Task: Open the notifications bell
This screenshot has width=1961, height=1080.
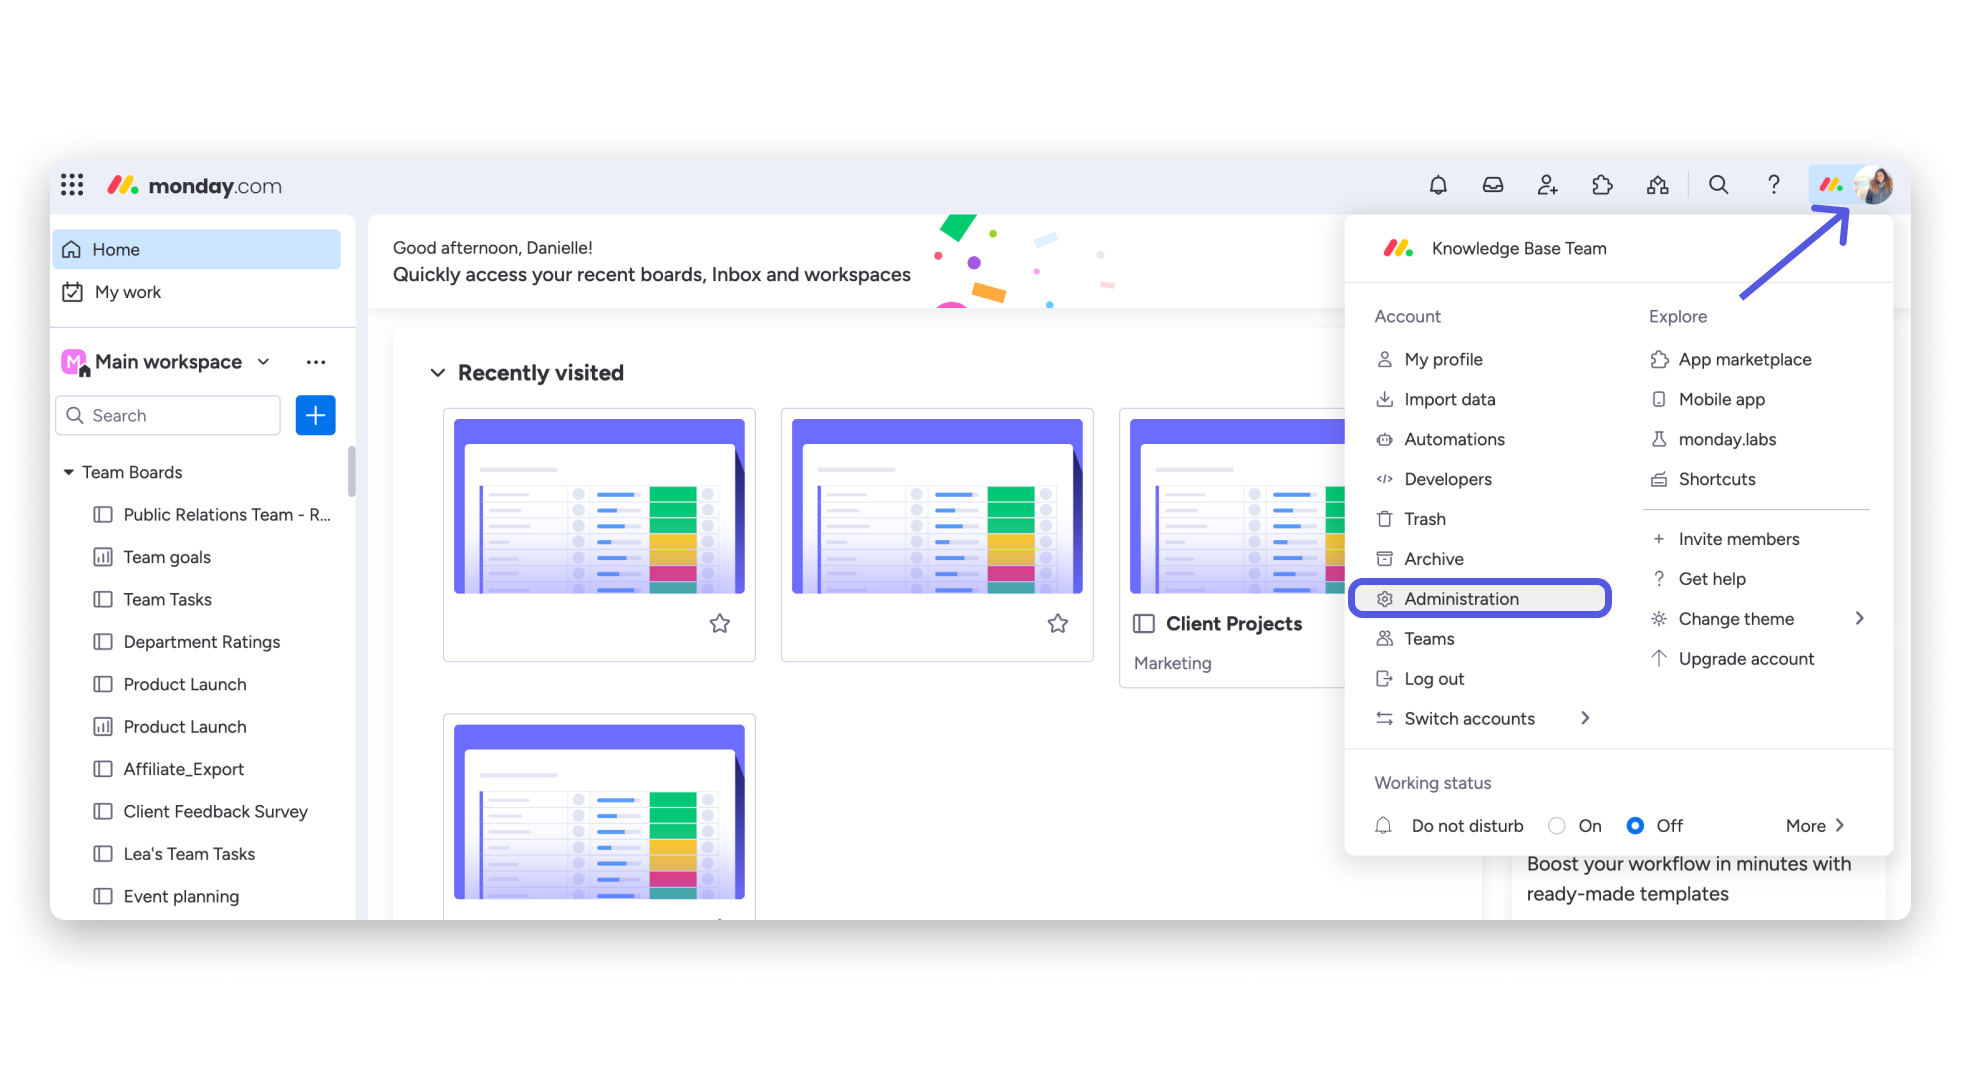Action: pyautogui.click(x=1437, y=185)
